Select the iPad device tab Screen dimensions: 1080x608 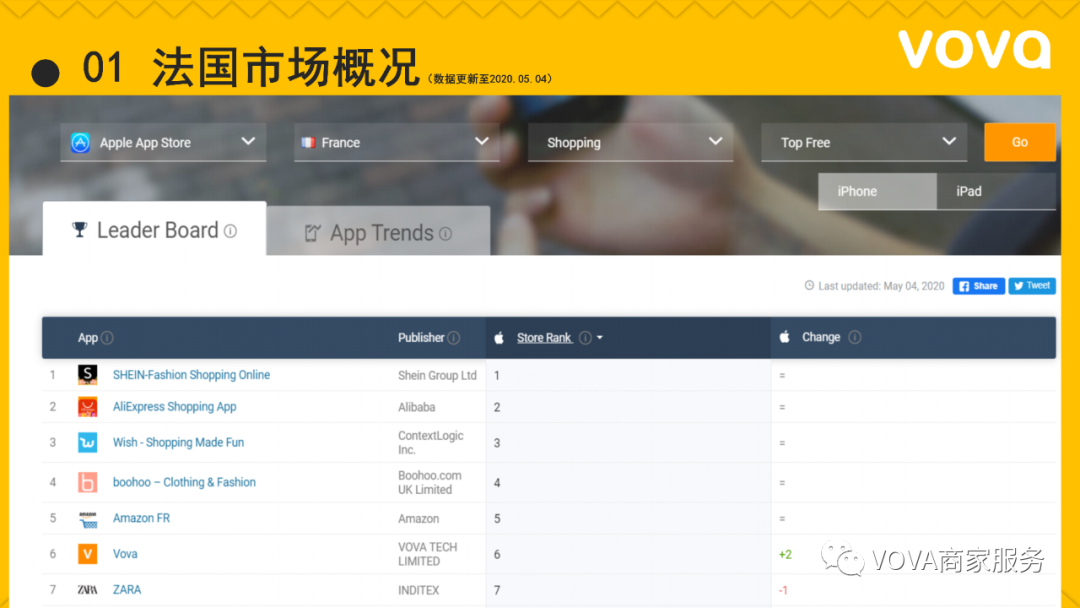click(x=996, y=191)
